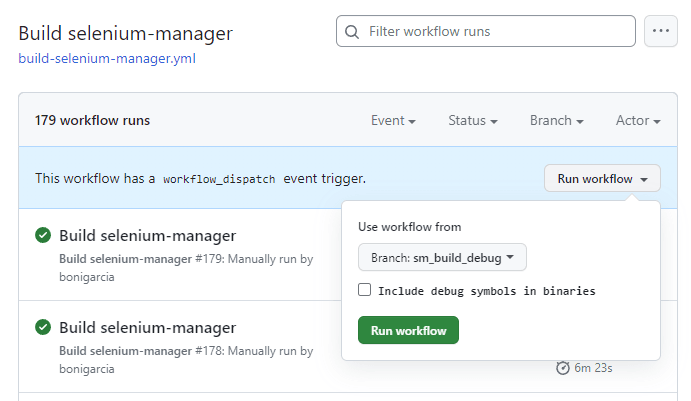The width and height of the screenshot is (691, 401).
Task: Enable the Include debug symbols checkbox
Action: 365,291
